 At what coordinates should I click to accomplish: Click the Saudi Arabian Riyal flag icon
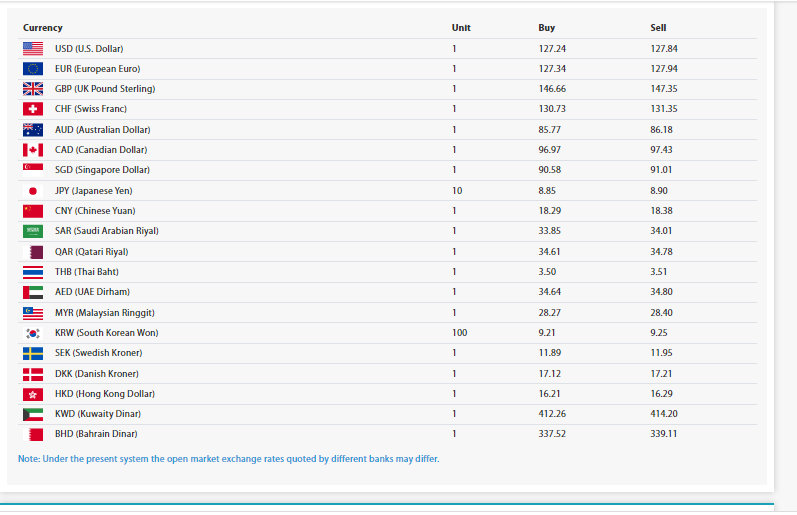[x=33, y=231]
